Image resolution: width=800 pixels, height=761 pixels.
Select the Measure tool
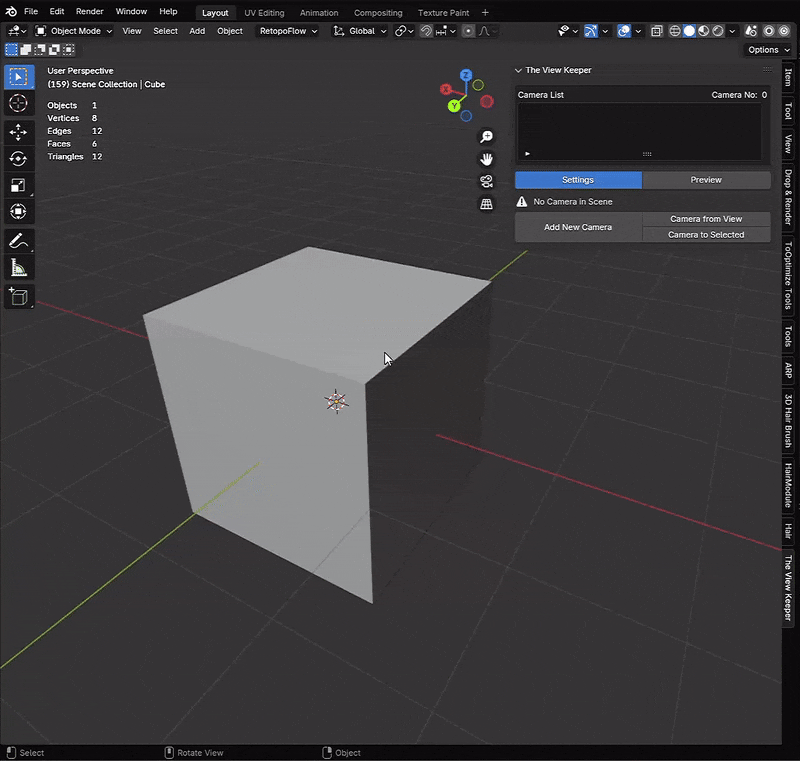click(19, 267)
